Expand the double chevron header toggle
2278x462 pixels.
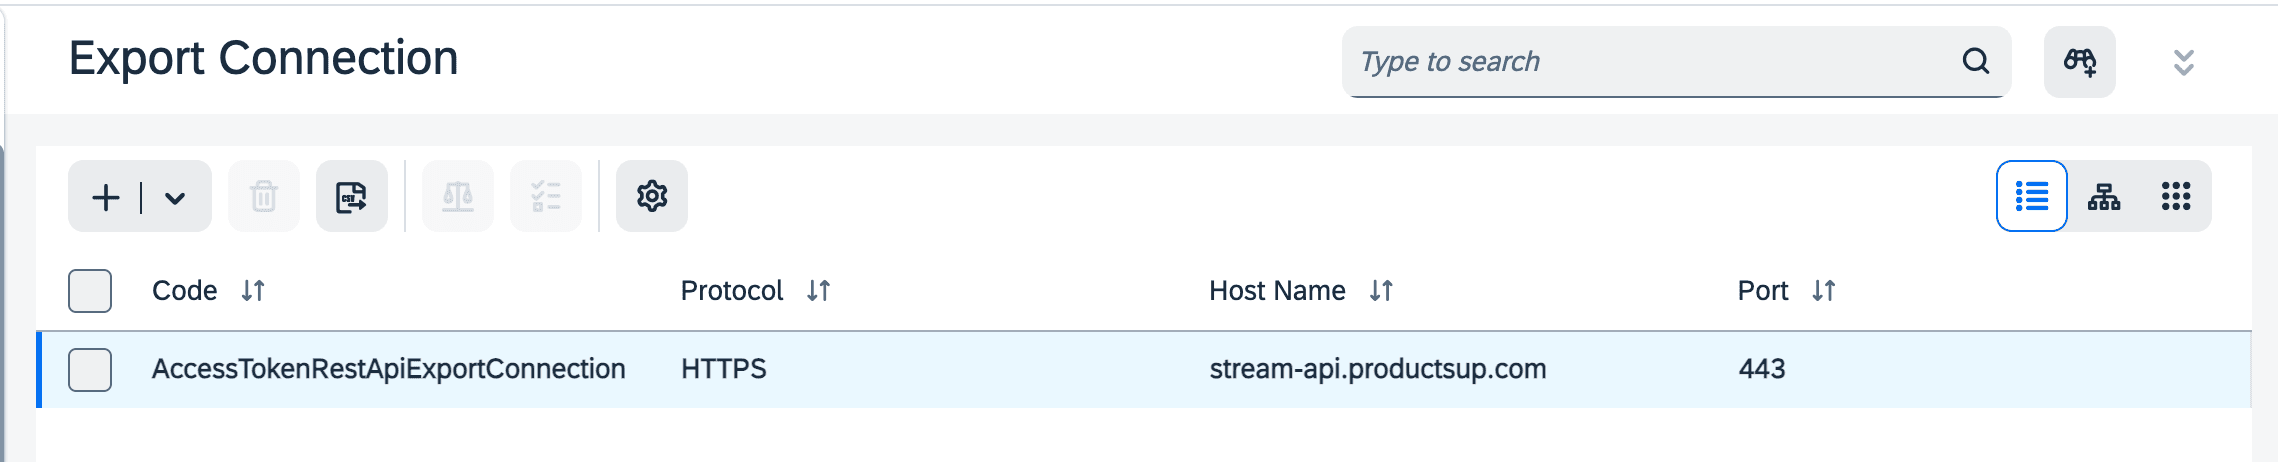click(x=2184, y=63)
